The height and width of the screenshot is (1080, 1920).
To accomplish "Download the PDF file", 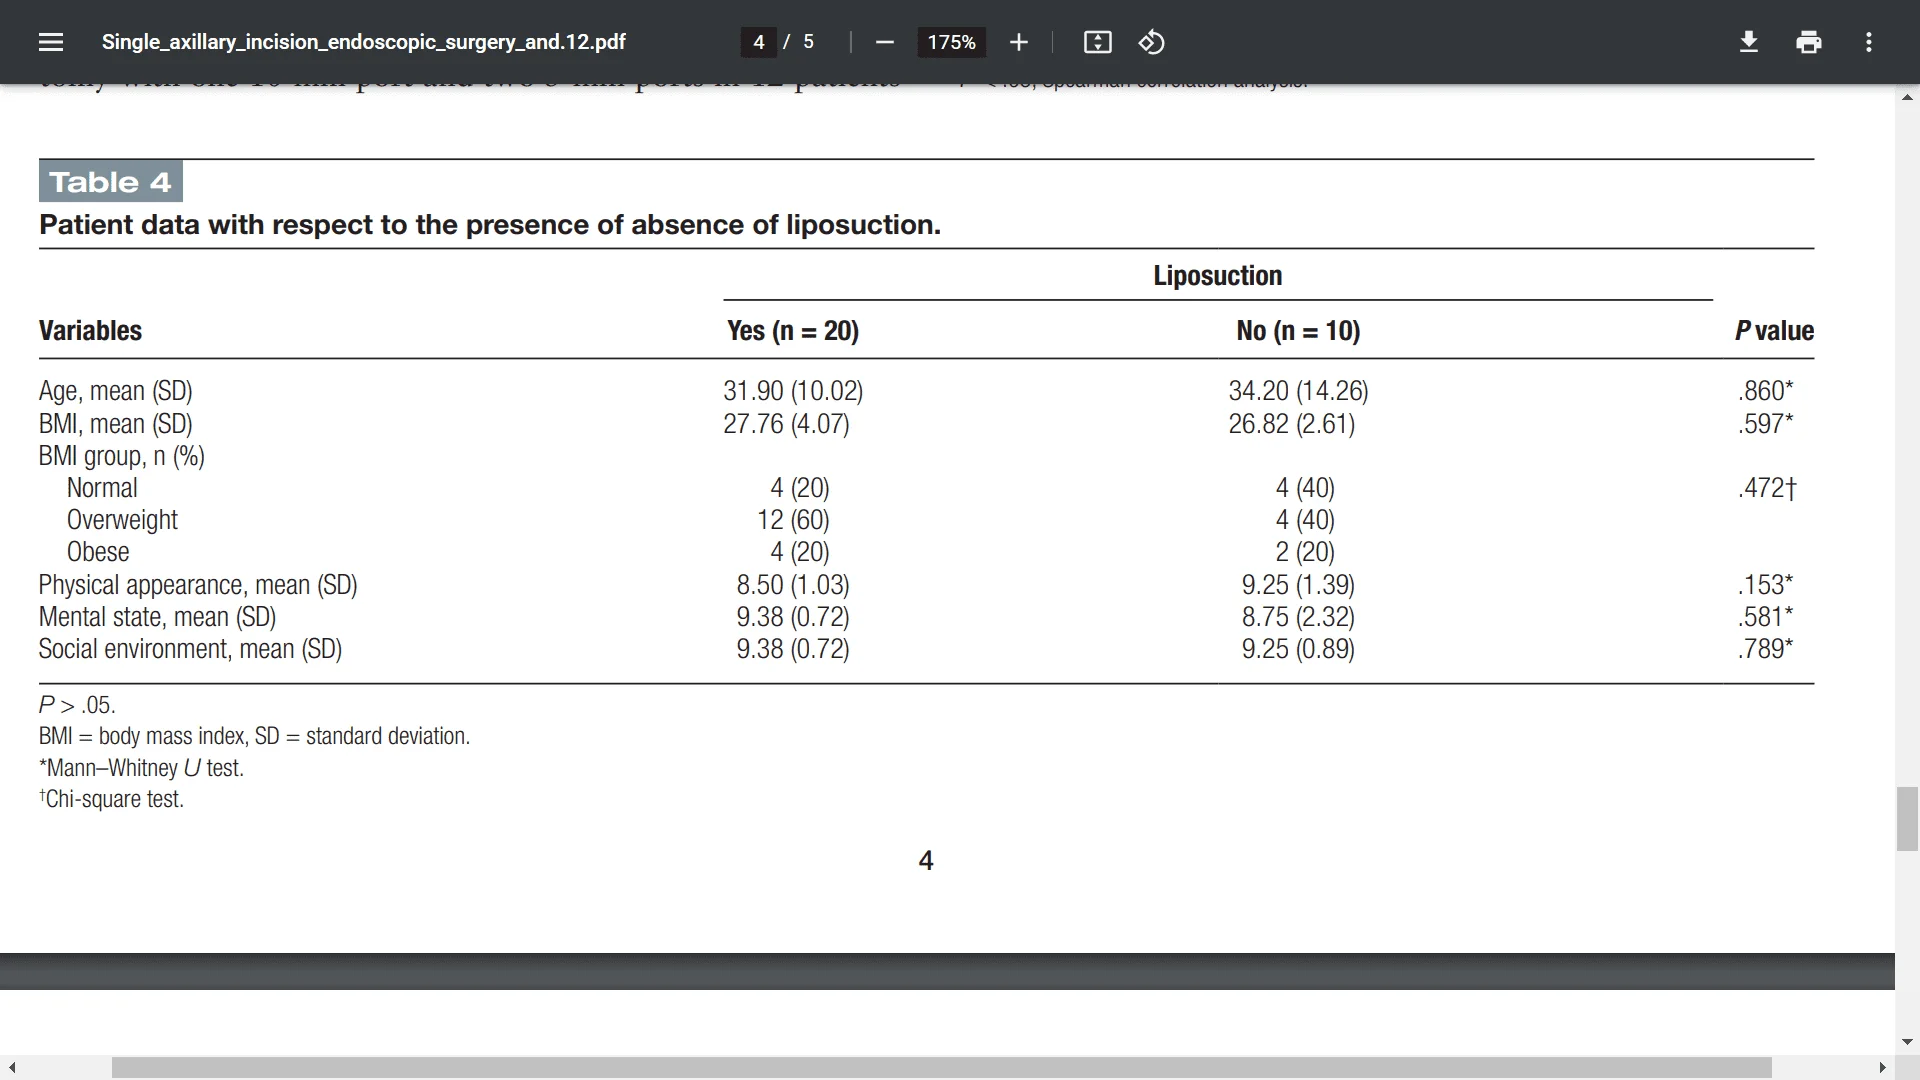I will point(1748,42).
